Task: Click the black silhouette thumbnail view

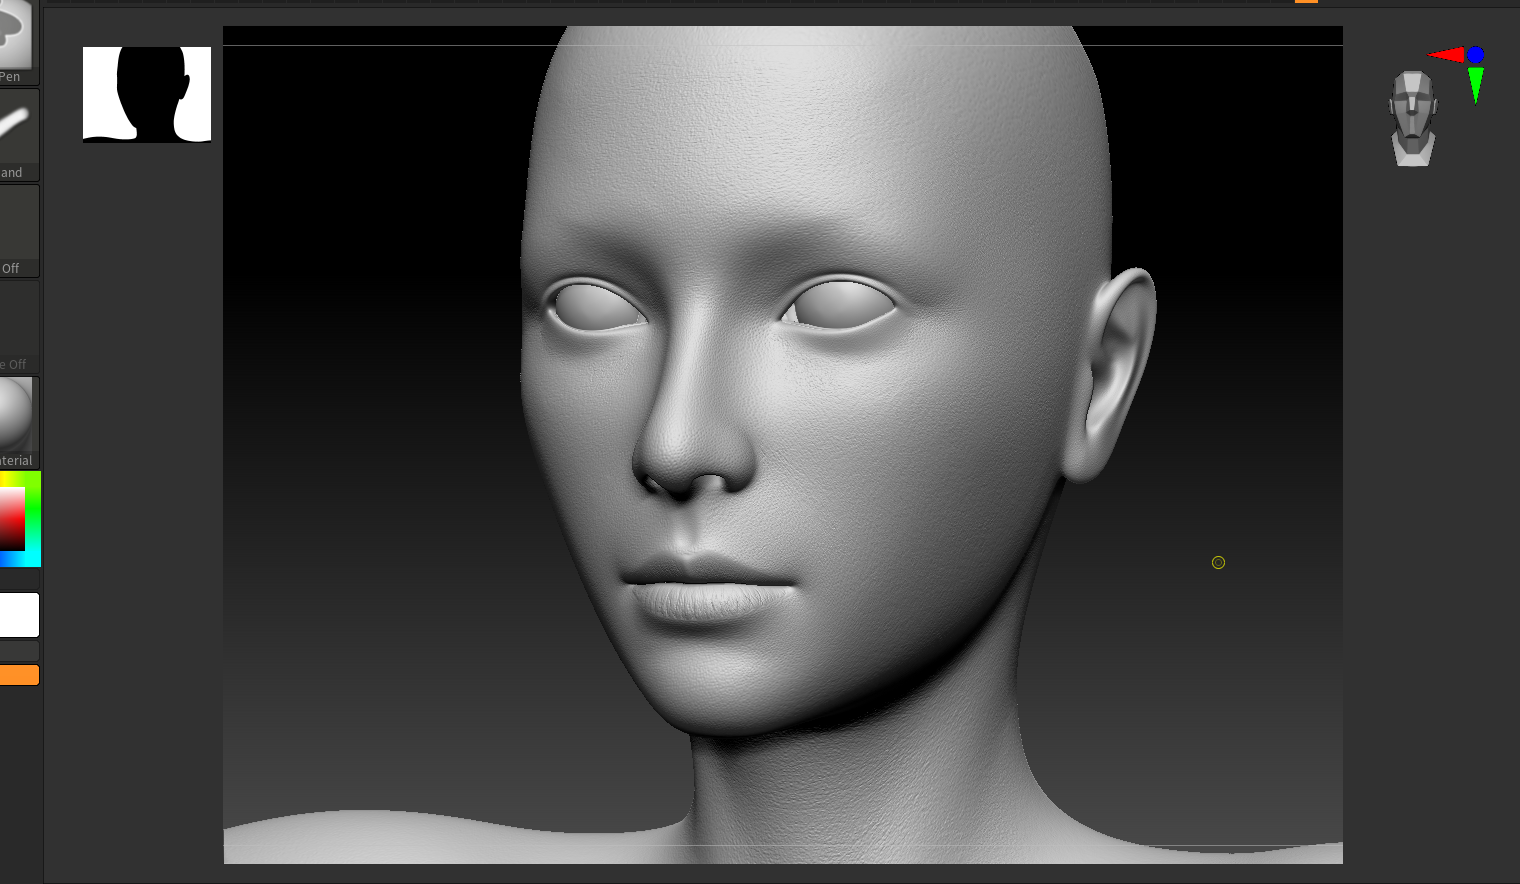Action: 147,94
